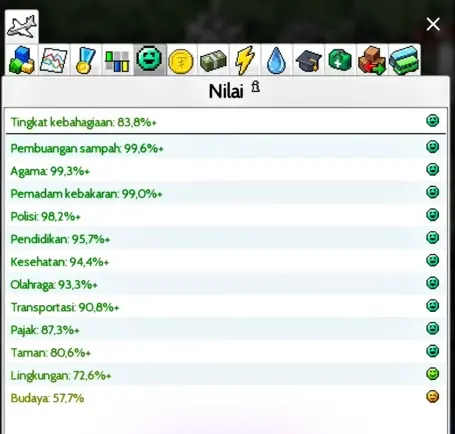Image resolution: width=455 pixels, height=434 pixels.
Task: Open the lightning bolt energy tab
Action: [245, 60]
